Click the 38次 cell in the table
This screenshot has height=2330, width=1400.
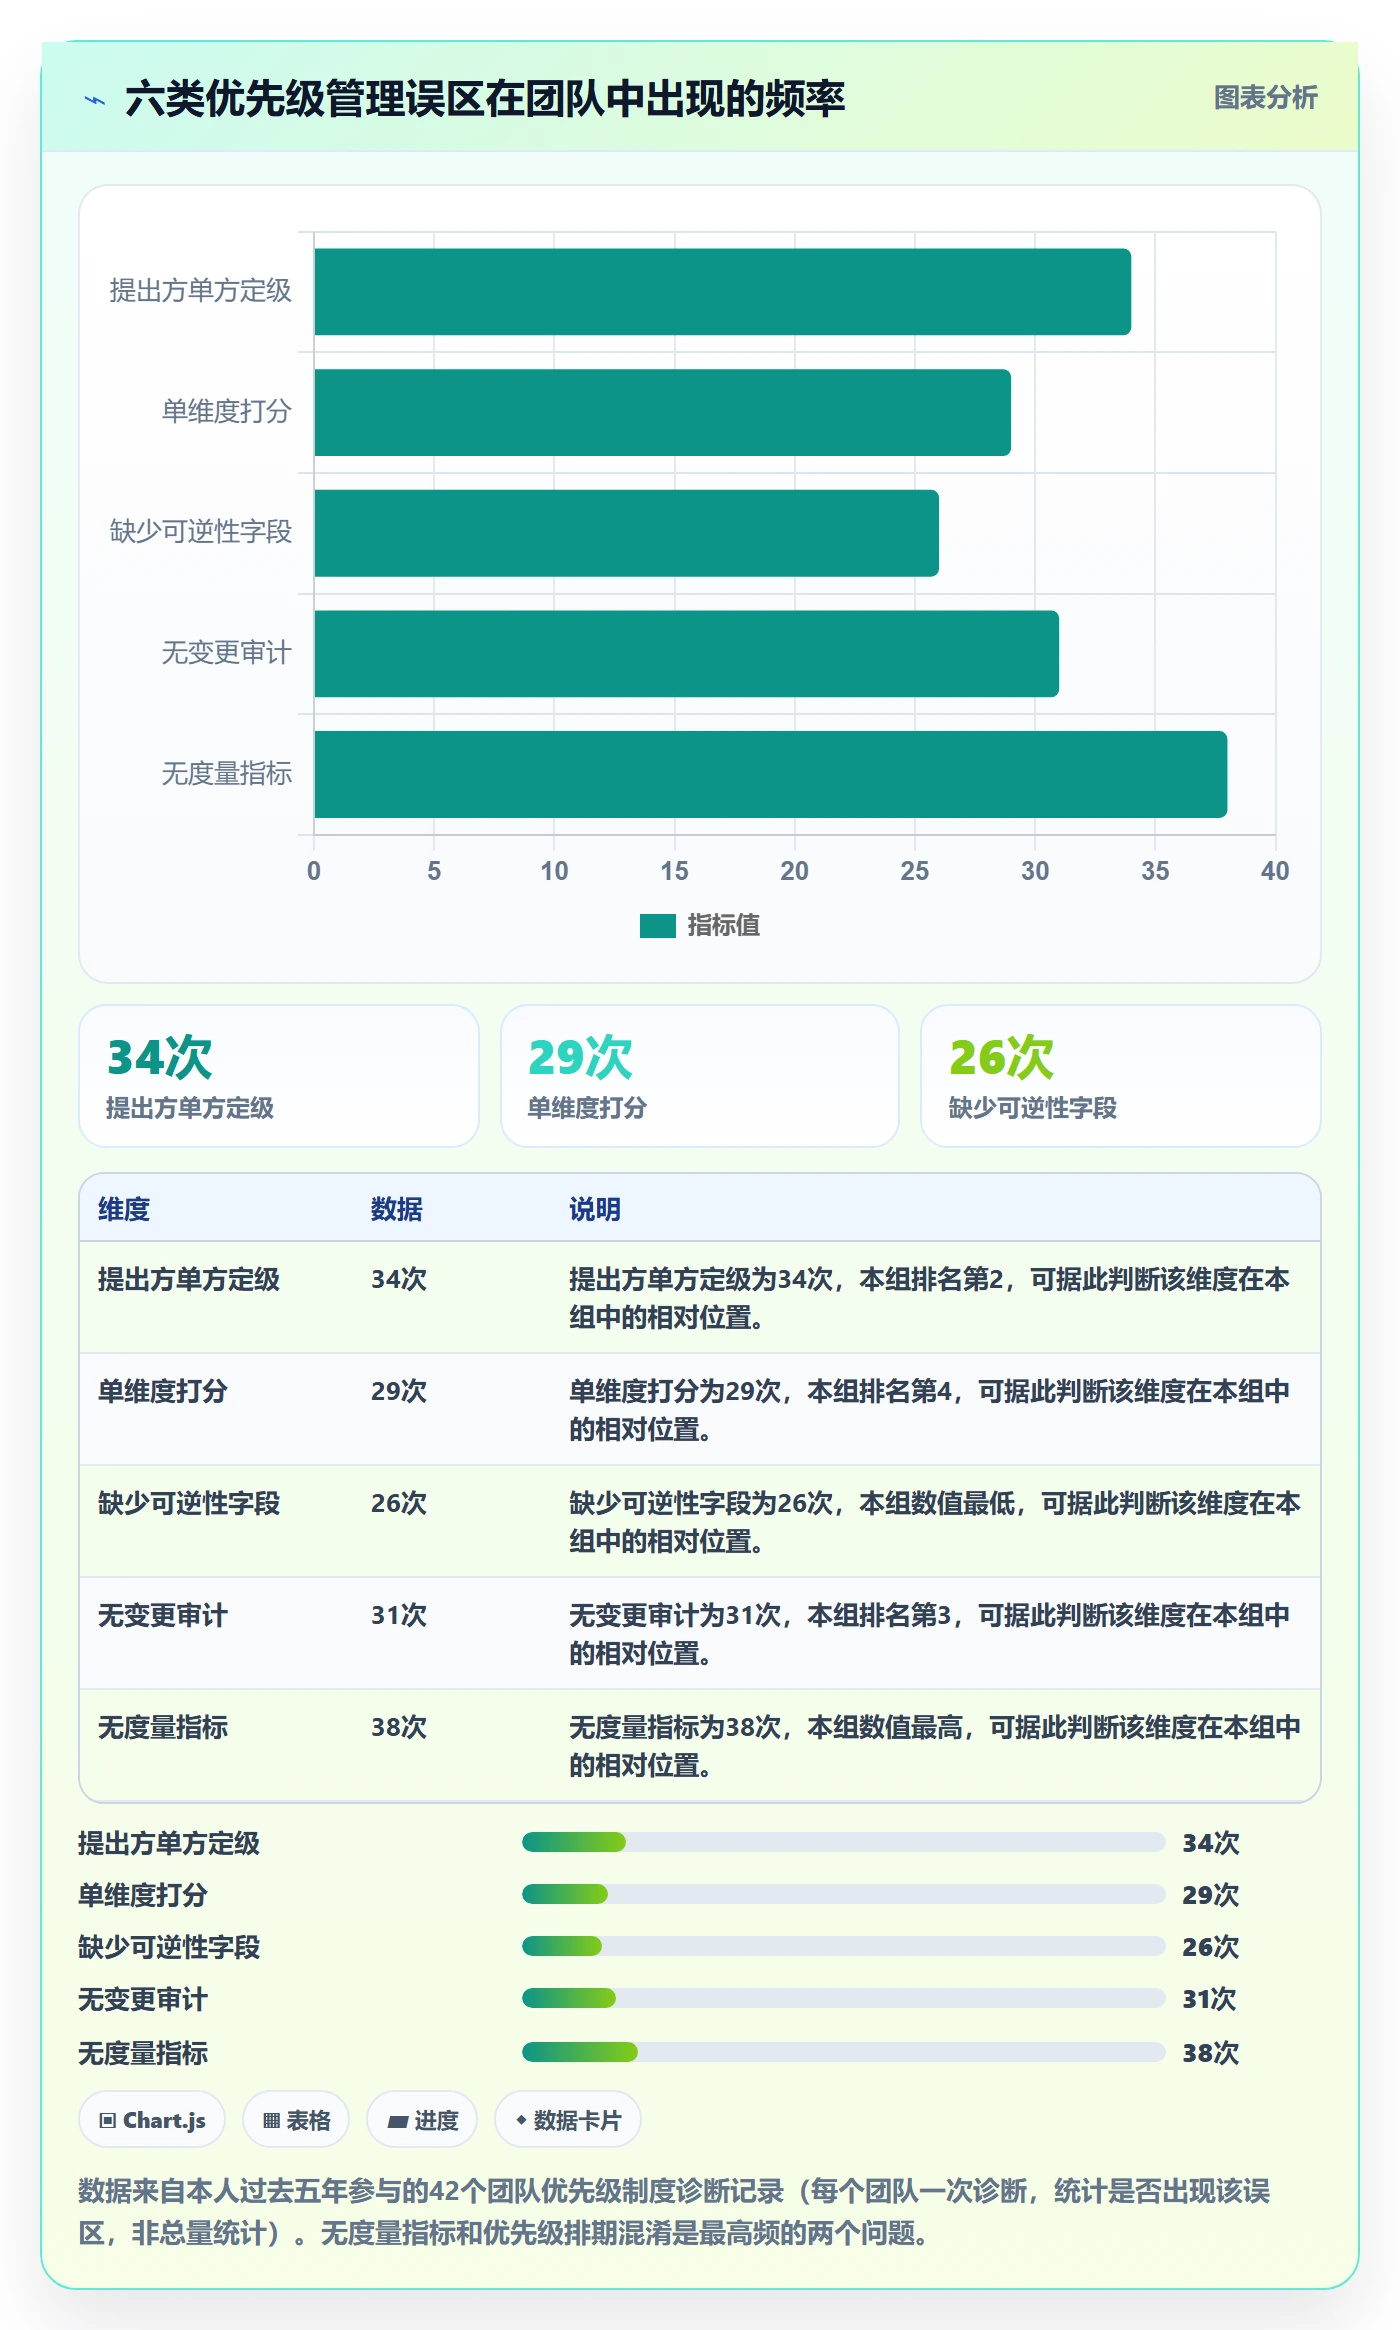[x=399, y=1727]
